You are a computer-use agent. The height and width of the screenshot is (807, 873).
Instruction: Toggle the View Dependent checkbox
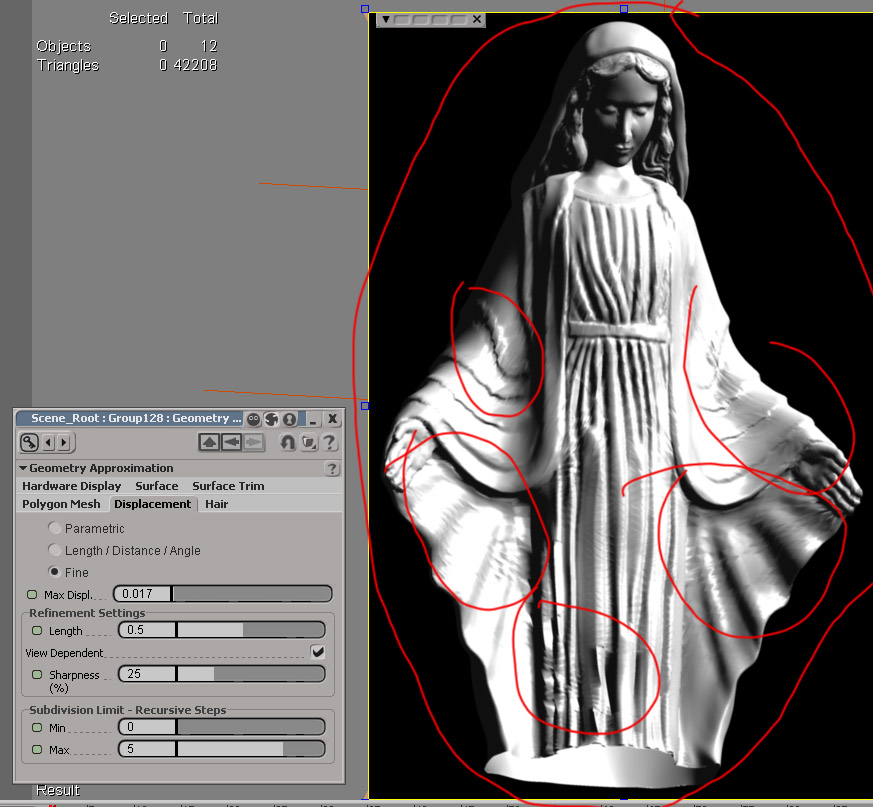click(x=317, y=652)
